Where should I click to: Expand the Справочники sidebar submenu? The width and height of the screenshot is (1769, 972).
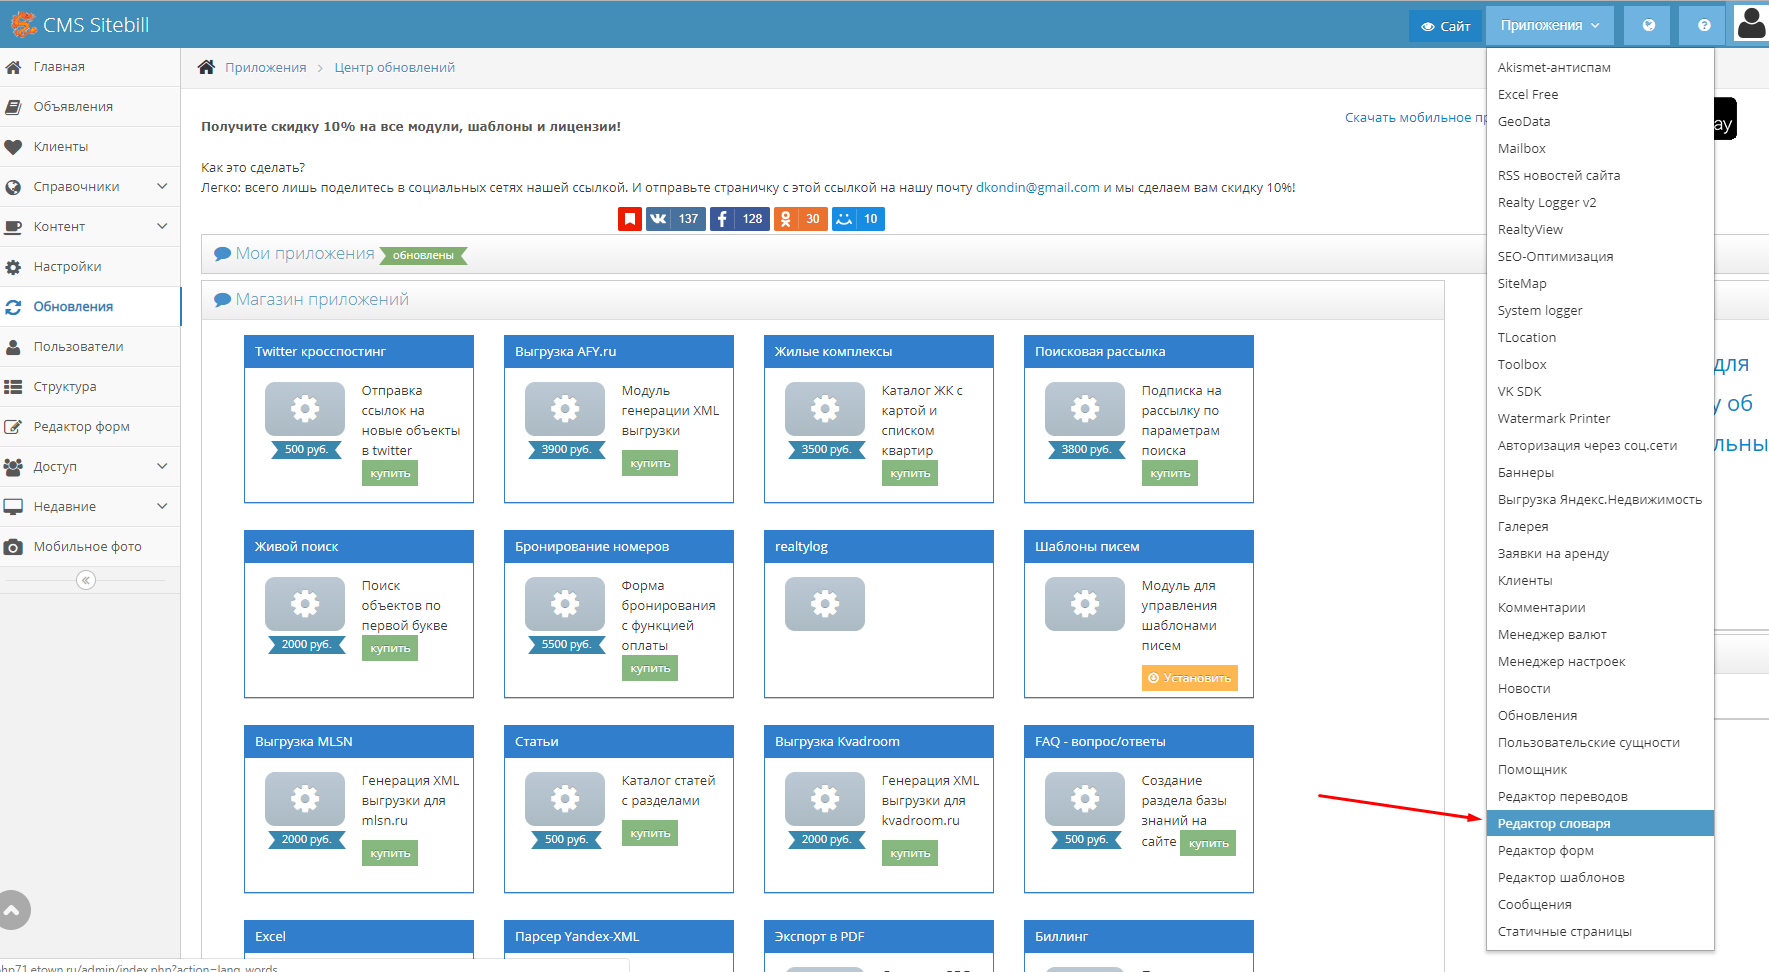[162, 186]
